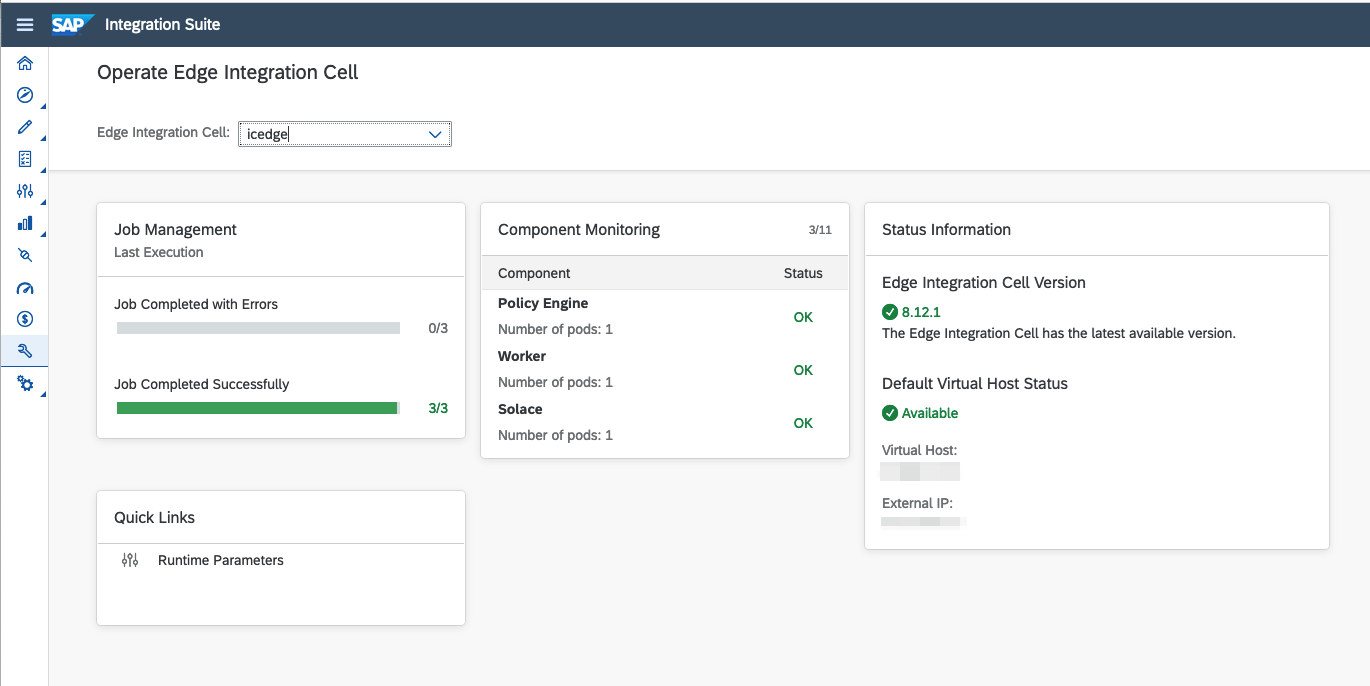The height and width of the screenshot is (686, 1370).
Task: Select the Worker component row
Action: click(x=665, y=369)
